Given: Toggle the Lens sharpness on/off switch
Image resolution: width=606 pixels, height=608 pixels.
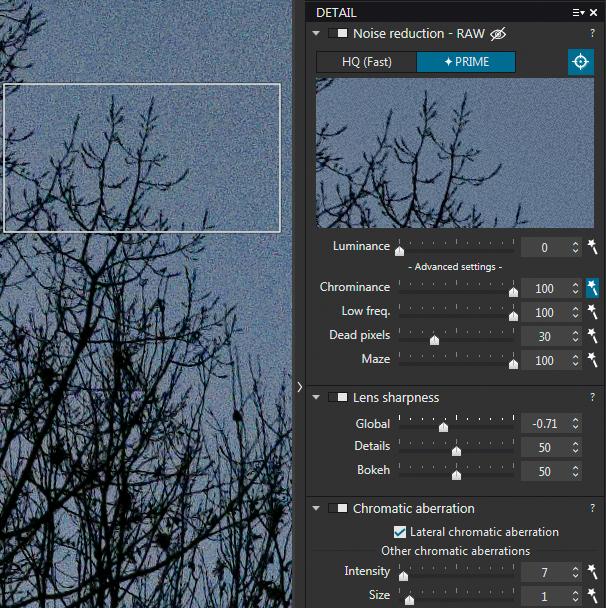Looking at the screenshot, I should tap(338, 397).
